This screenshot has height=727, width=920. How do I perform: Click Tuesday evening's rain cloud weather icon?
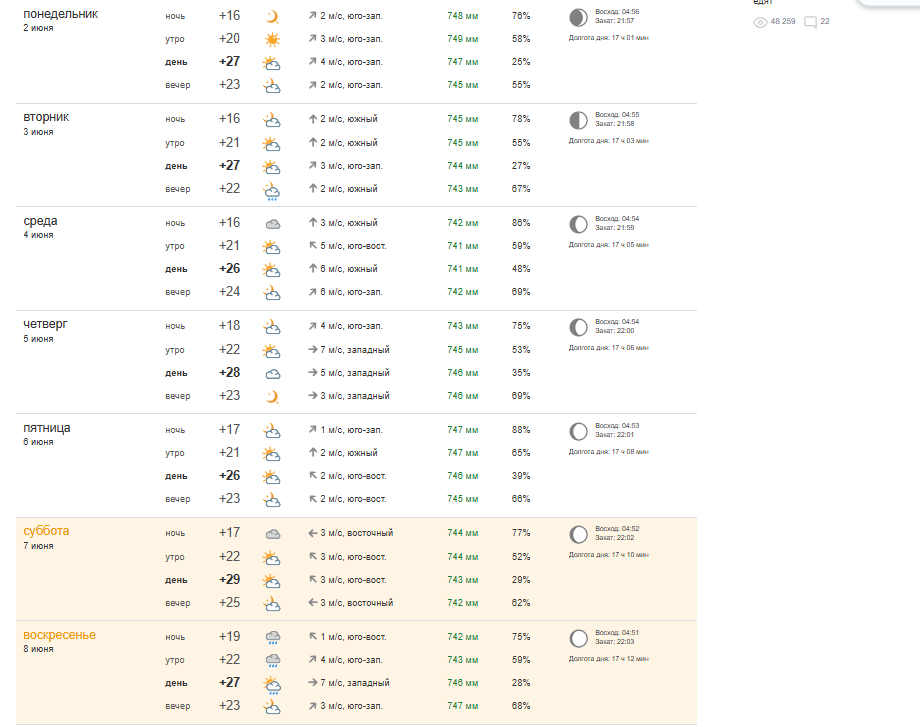tap(272, 191)
